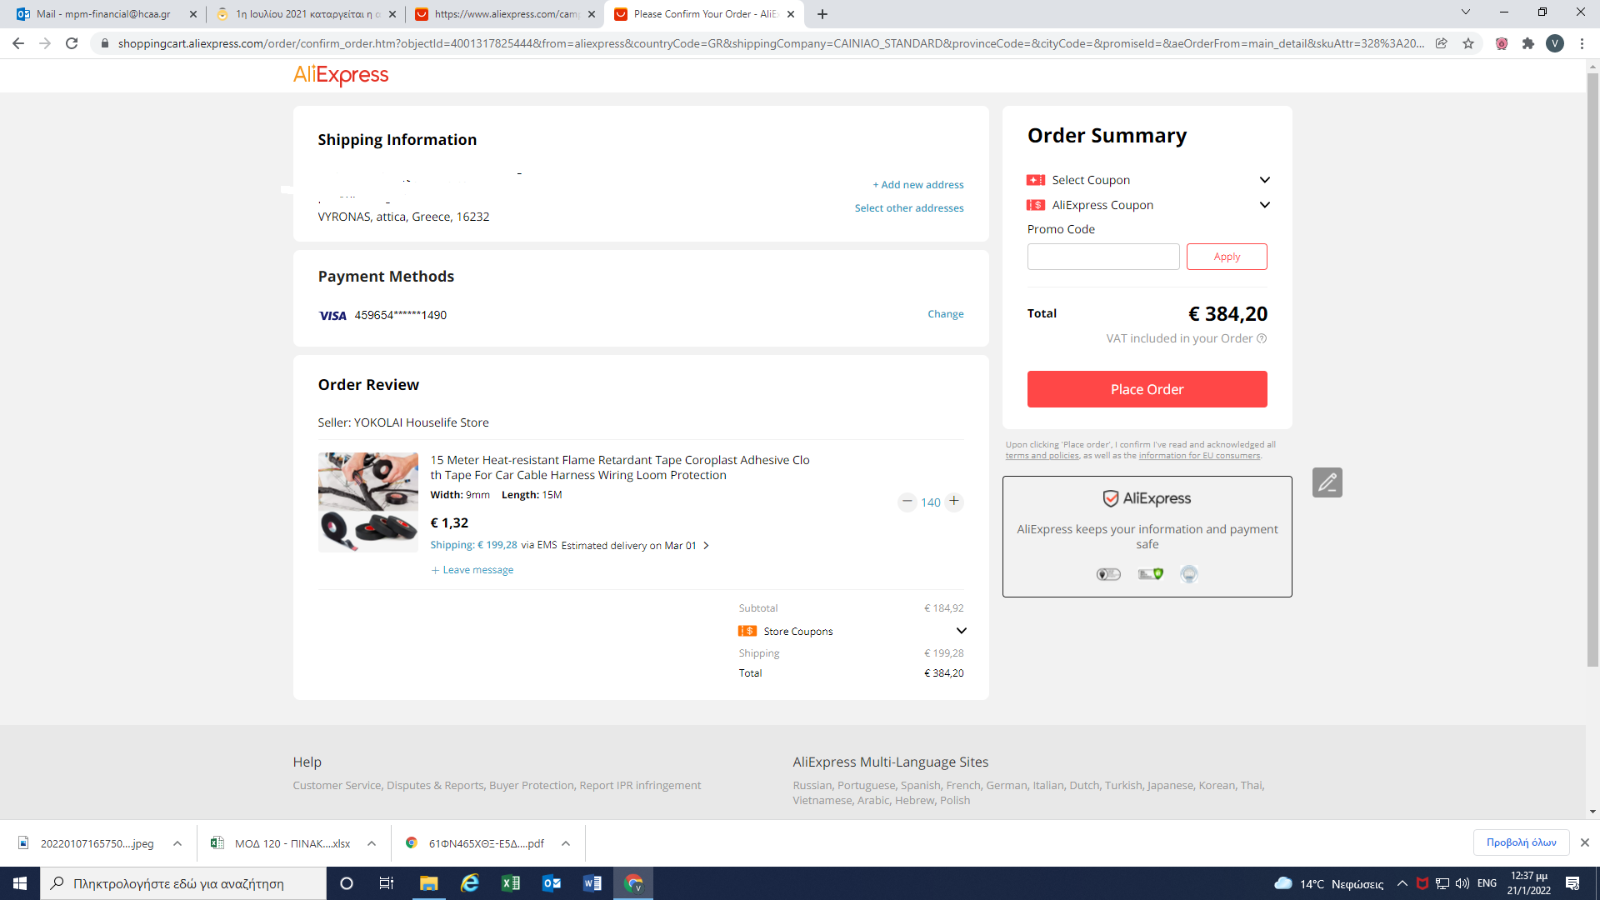Open the share page icon in address bar
The width and height of the screenshot is (1600, 900).
(x=1441, y=43)
